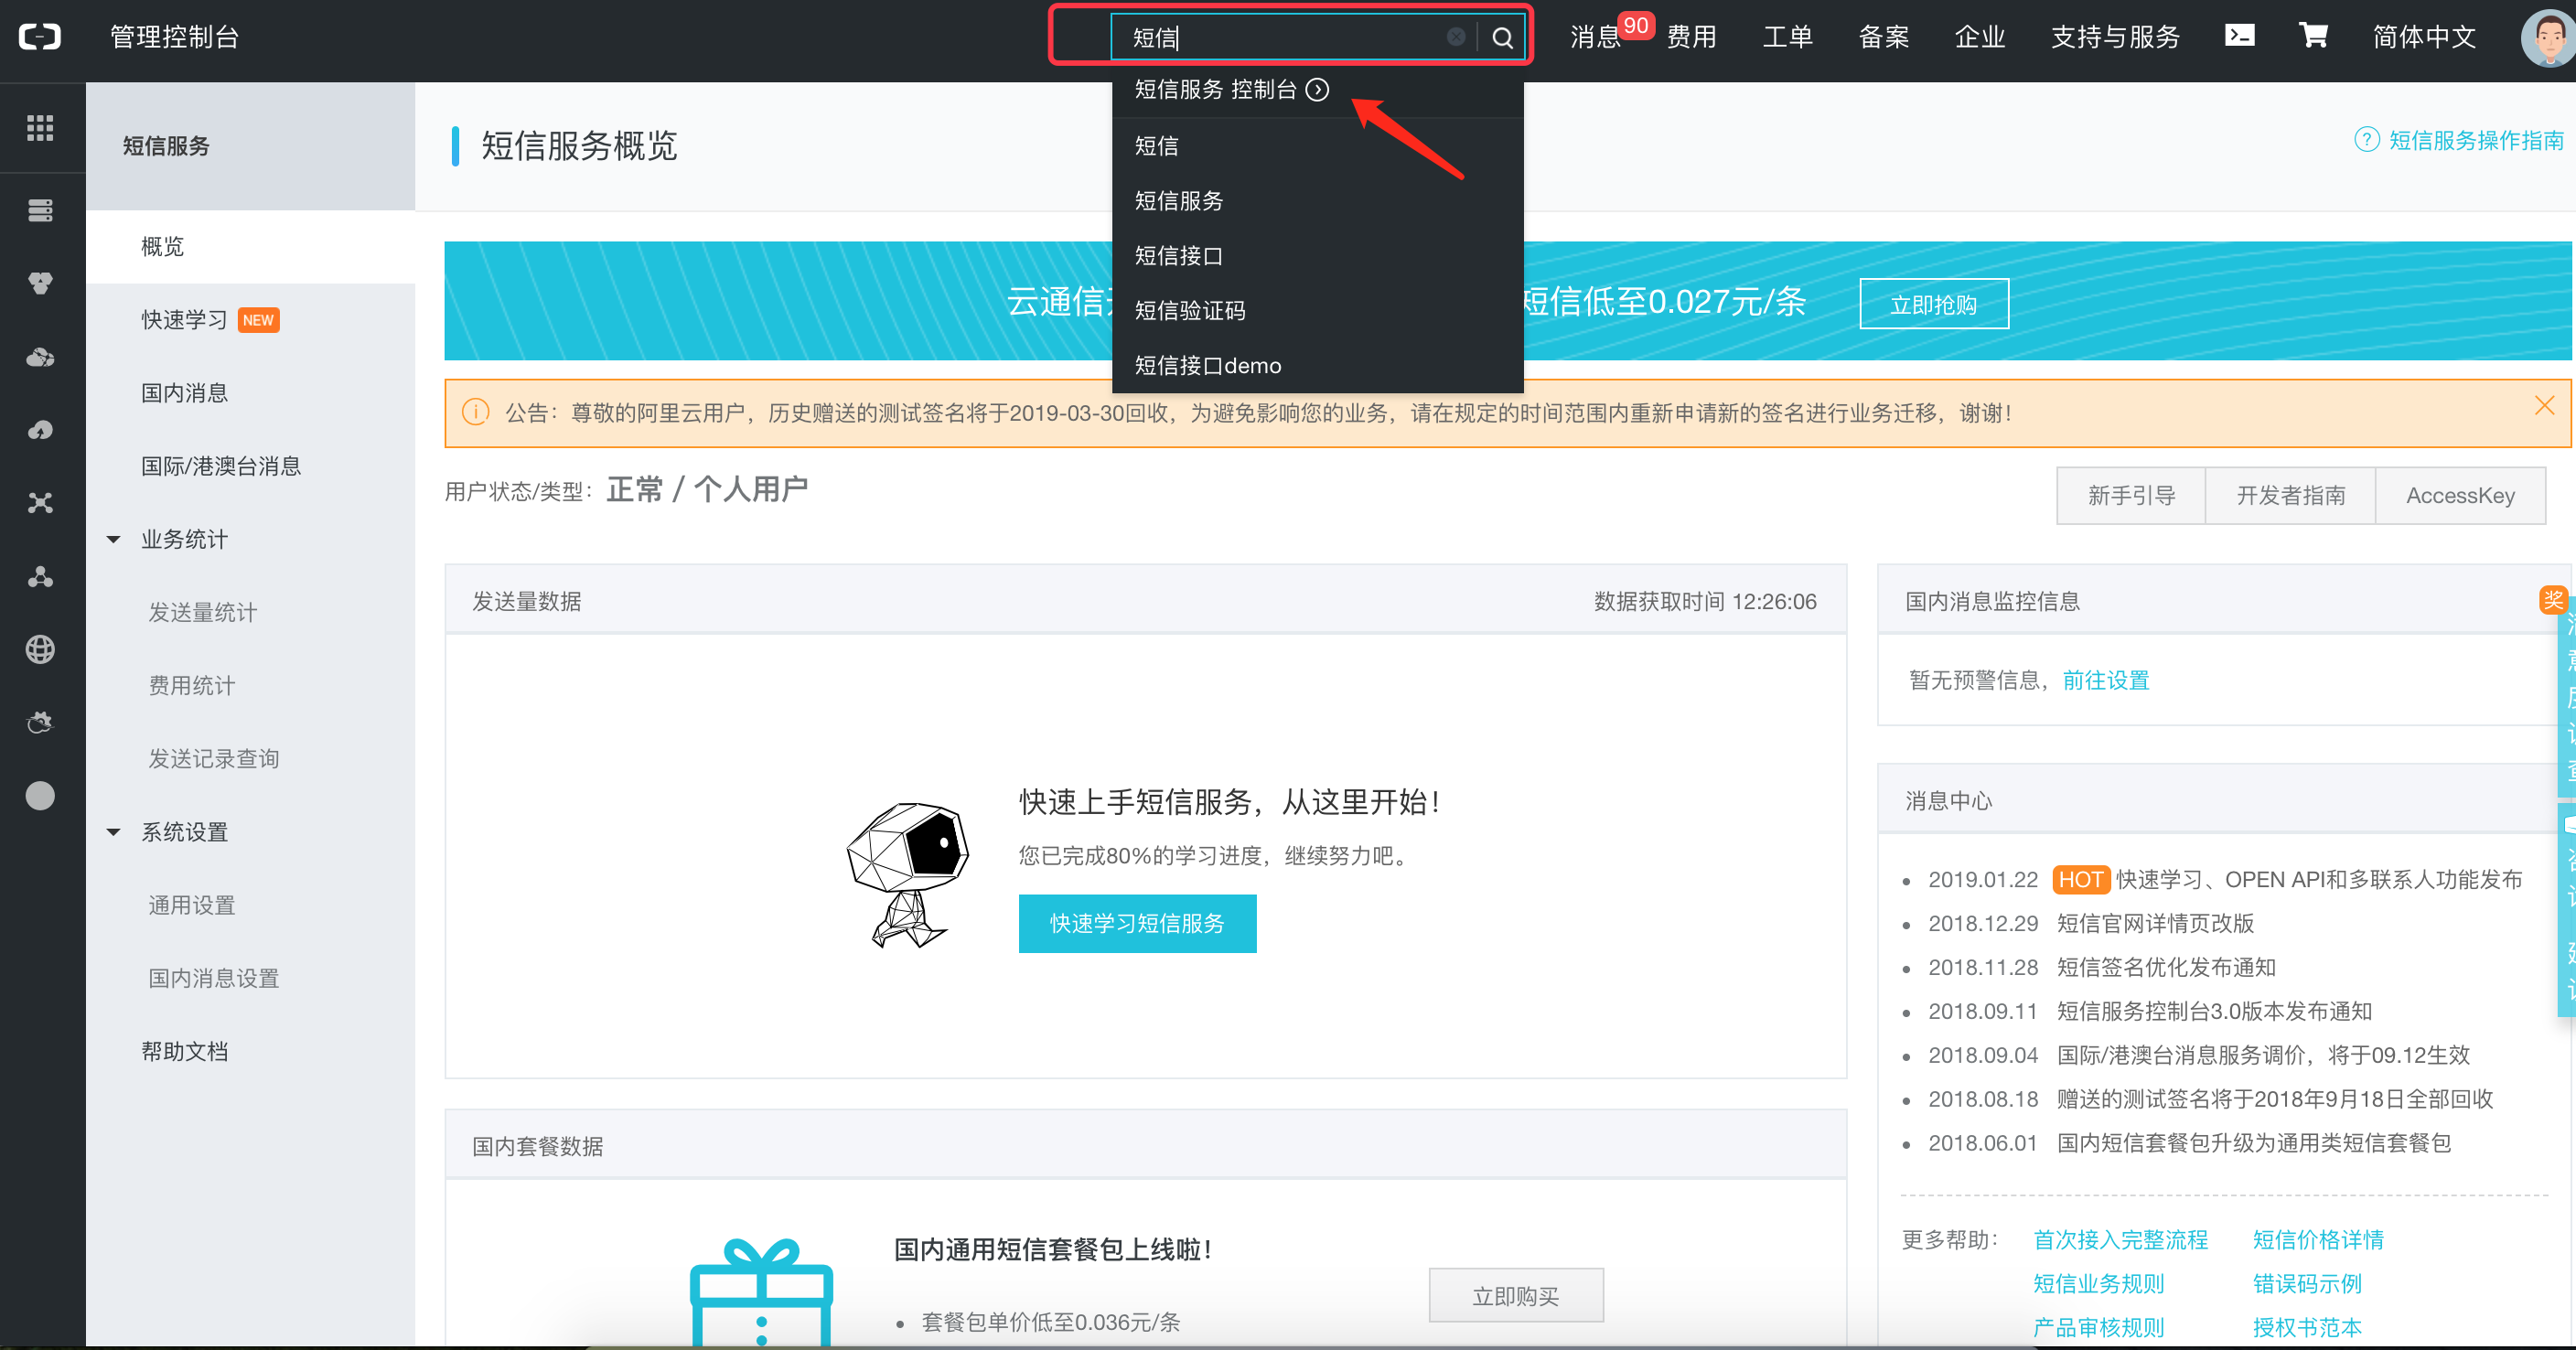Click the orange 奖 badge
Viewport: 2576px width, 1350px height.
2553,600
